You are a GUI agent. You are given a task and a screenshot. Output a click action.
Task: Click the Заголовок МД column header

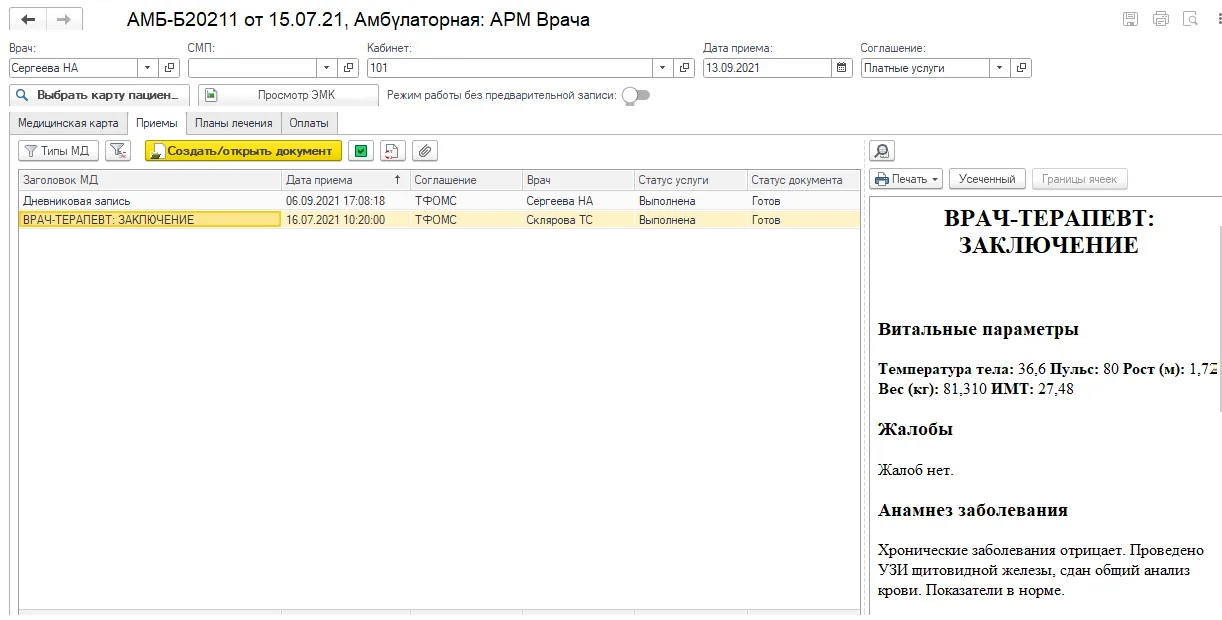150,180
